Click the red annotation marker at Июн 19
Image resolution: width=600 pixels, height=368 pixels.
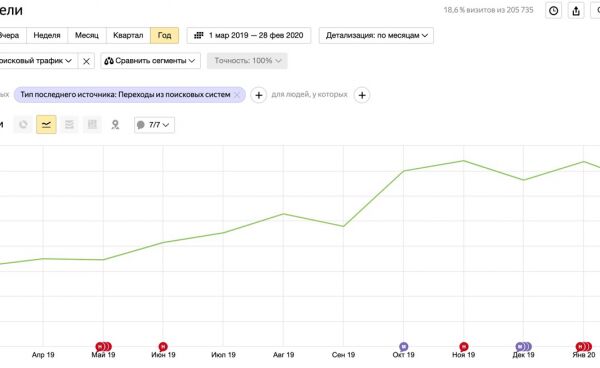click(x=163, y=347)
